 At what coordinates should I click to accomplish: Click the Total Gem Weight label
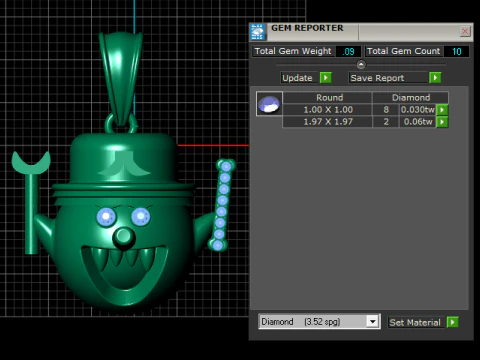(x=293, y=51)
